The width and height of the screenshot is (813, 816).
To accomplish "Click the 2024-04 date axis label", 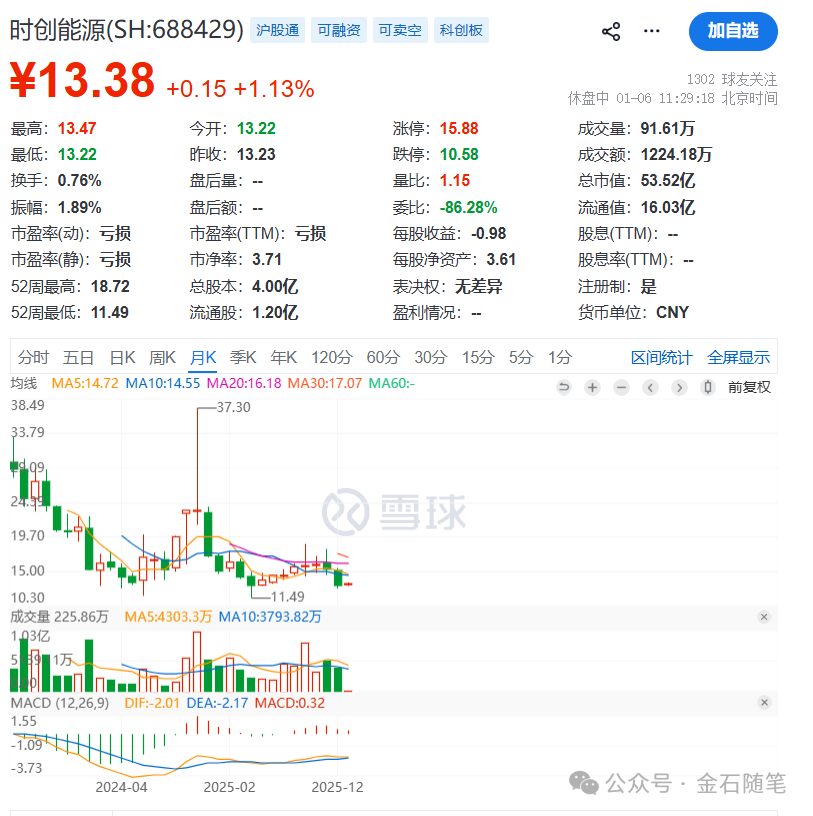I will tap(121, 787).
